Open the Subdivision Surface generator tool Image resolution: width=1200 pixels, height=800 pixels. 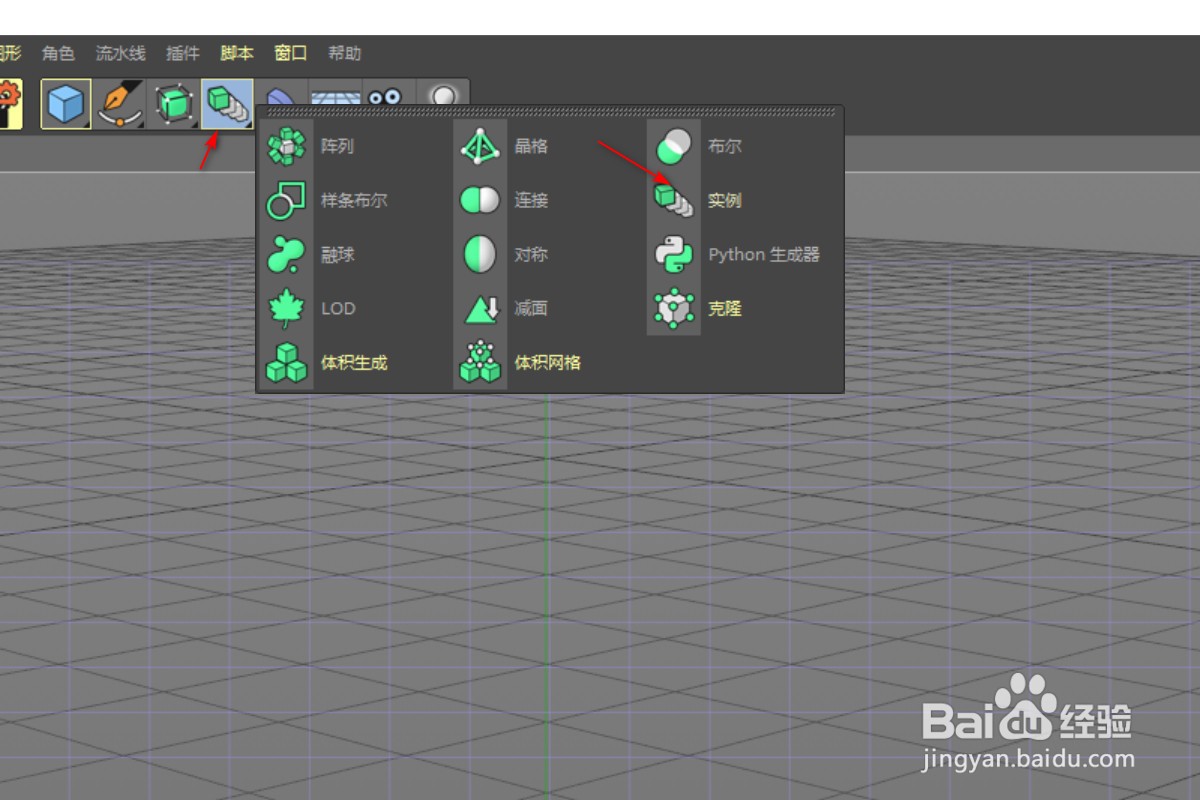(x=174, y=104)
